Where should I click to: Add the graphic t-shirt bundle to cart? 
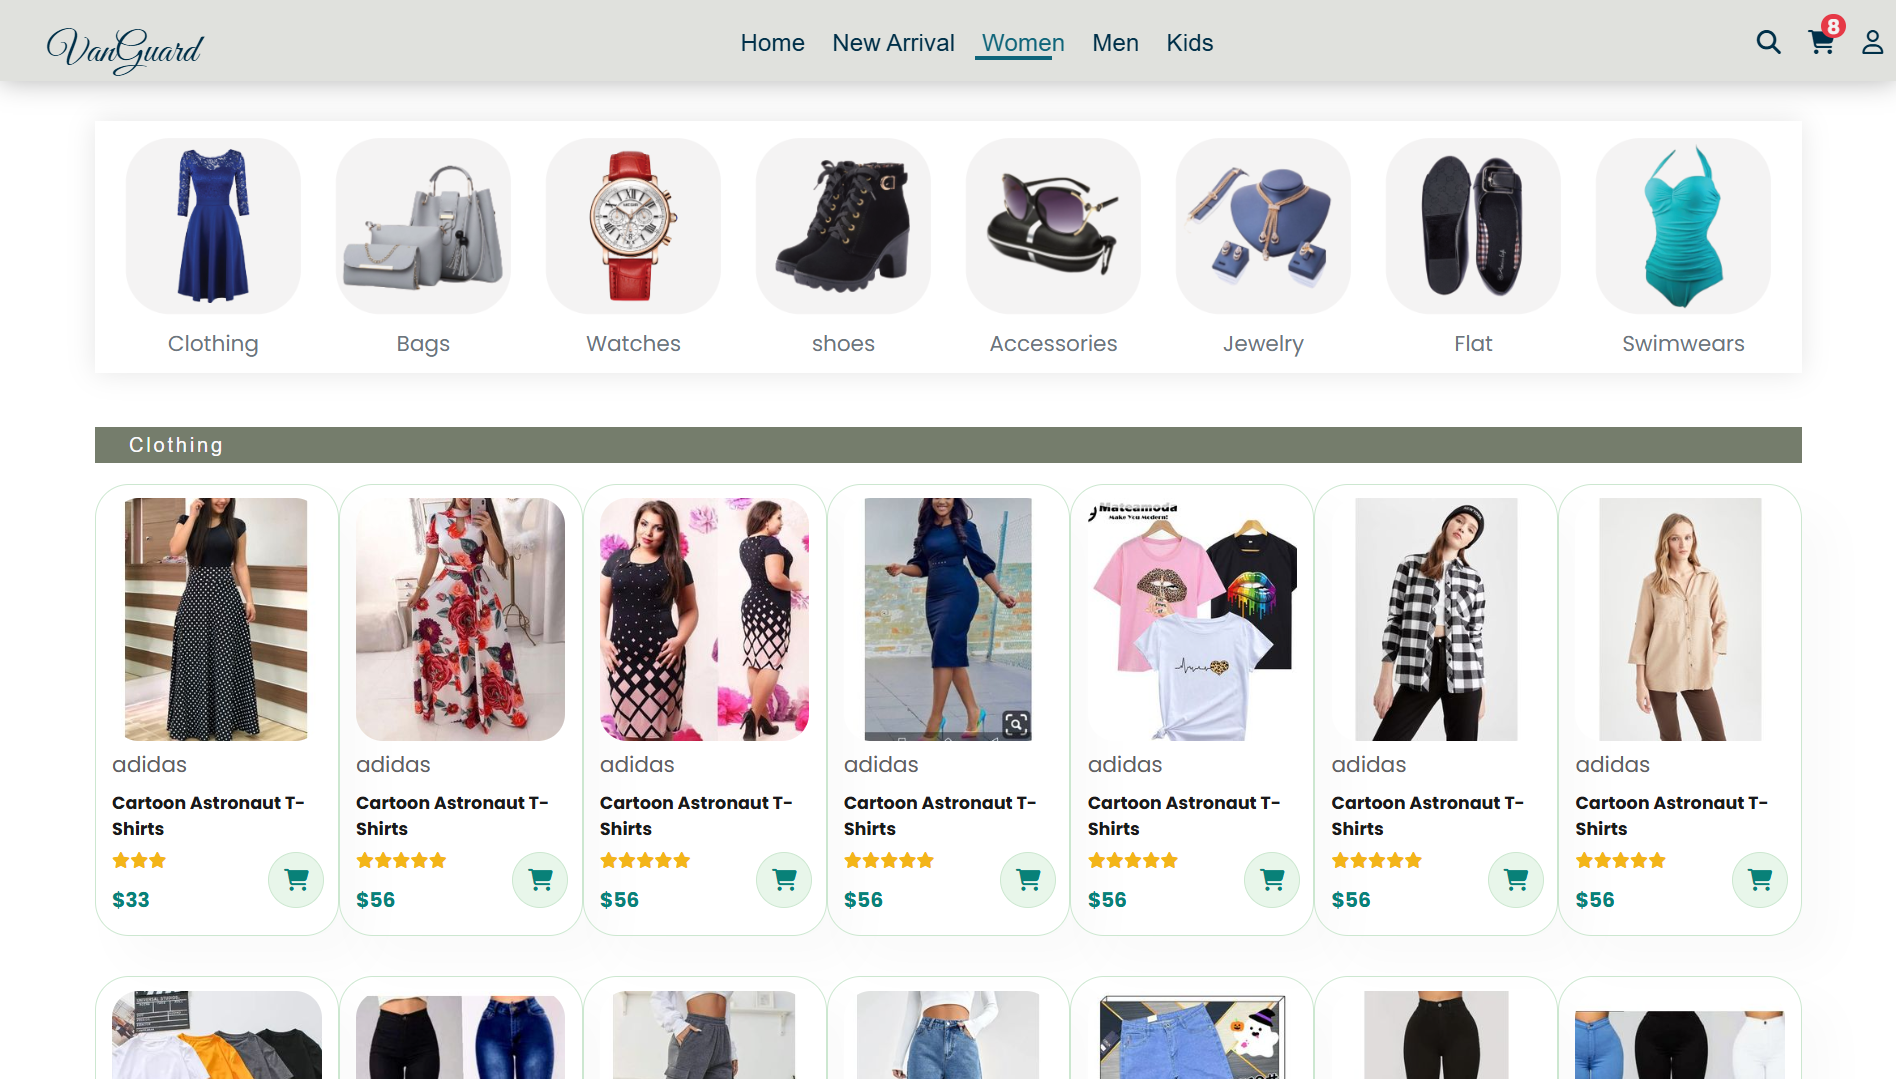(1271, 880)
